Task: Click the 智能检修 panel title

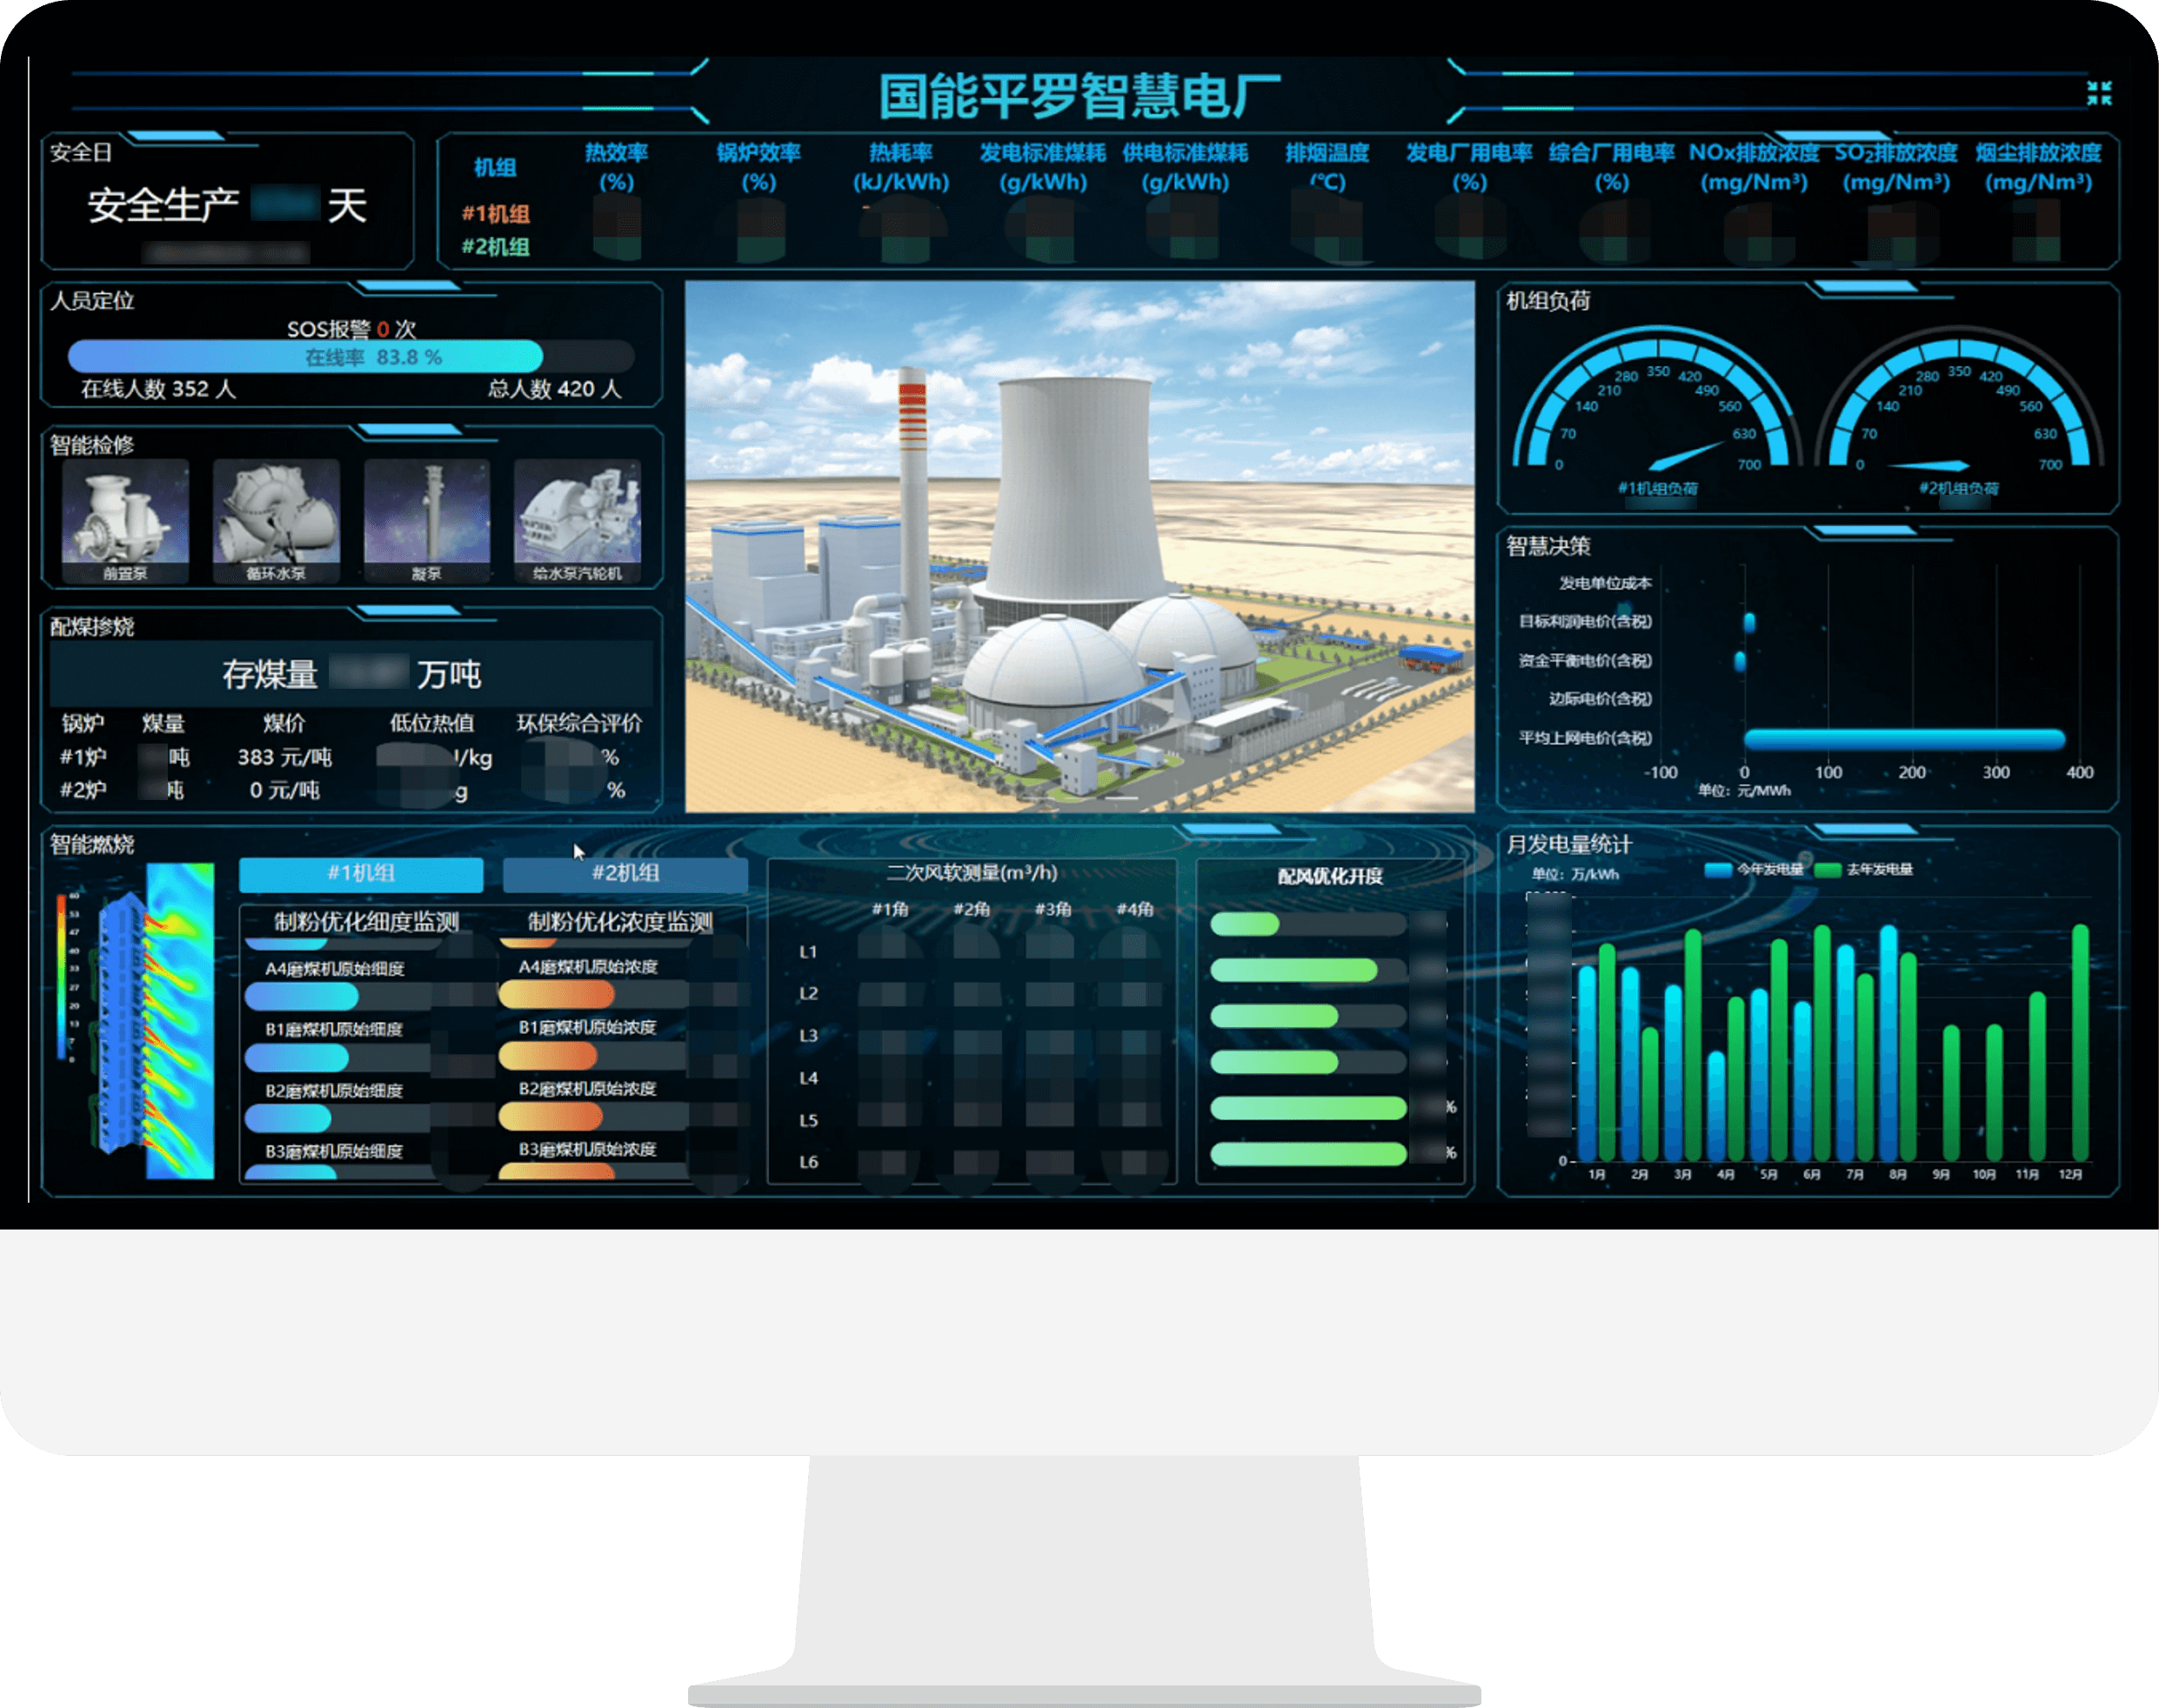Action: pyautogui.click(x=92, y=444)
